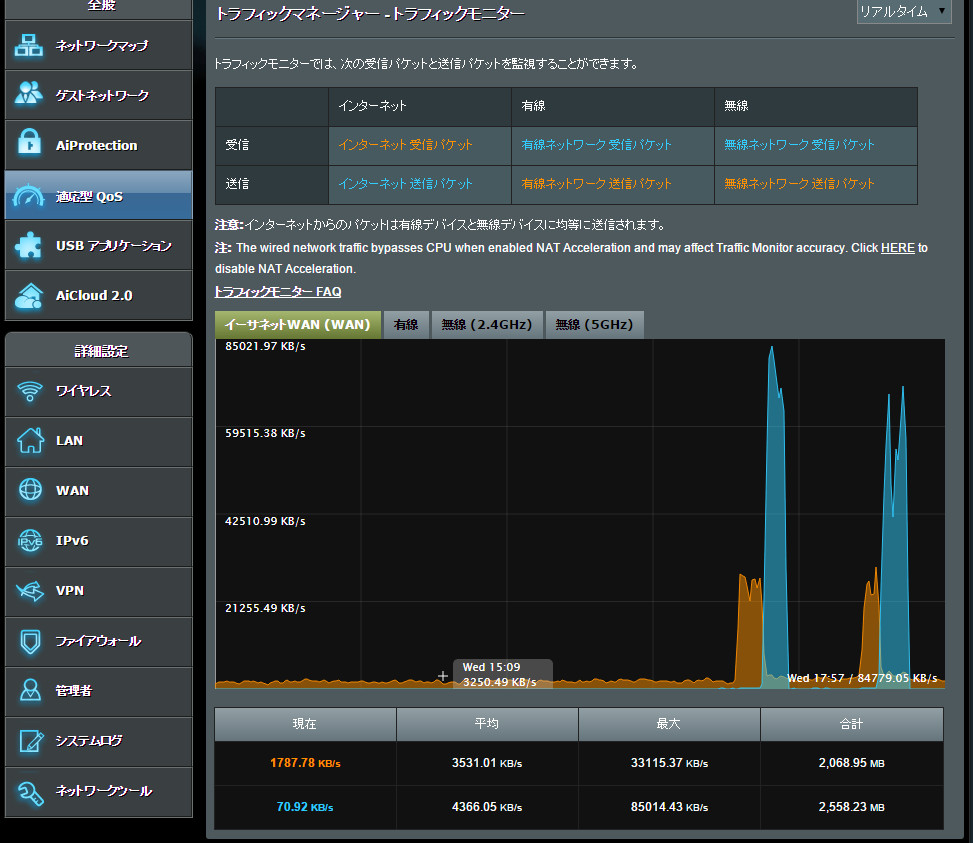The height and width of the screenshot is (843, 973).
Task: Click the ゲストネットワーク people icon
Action: coord(29,94)
